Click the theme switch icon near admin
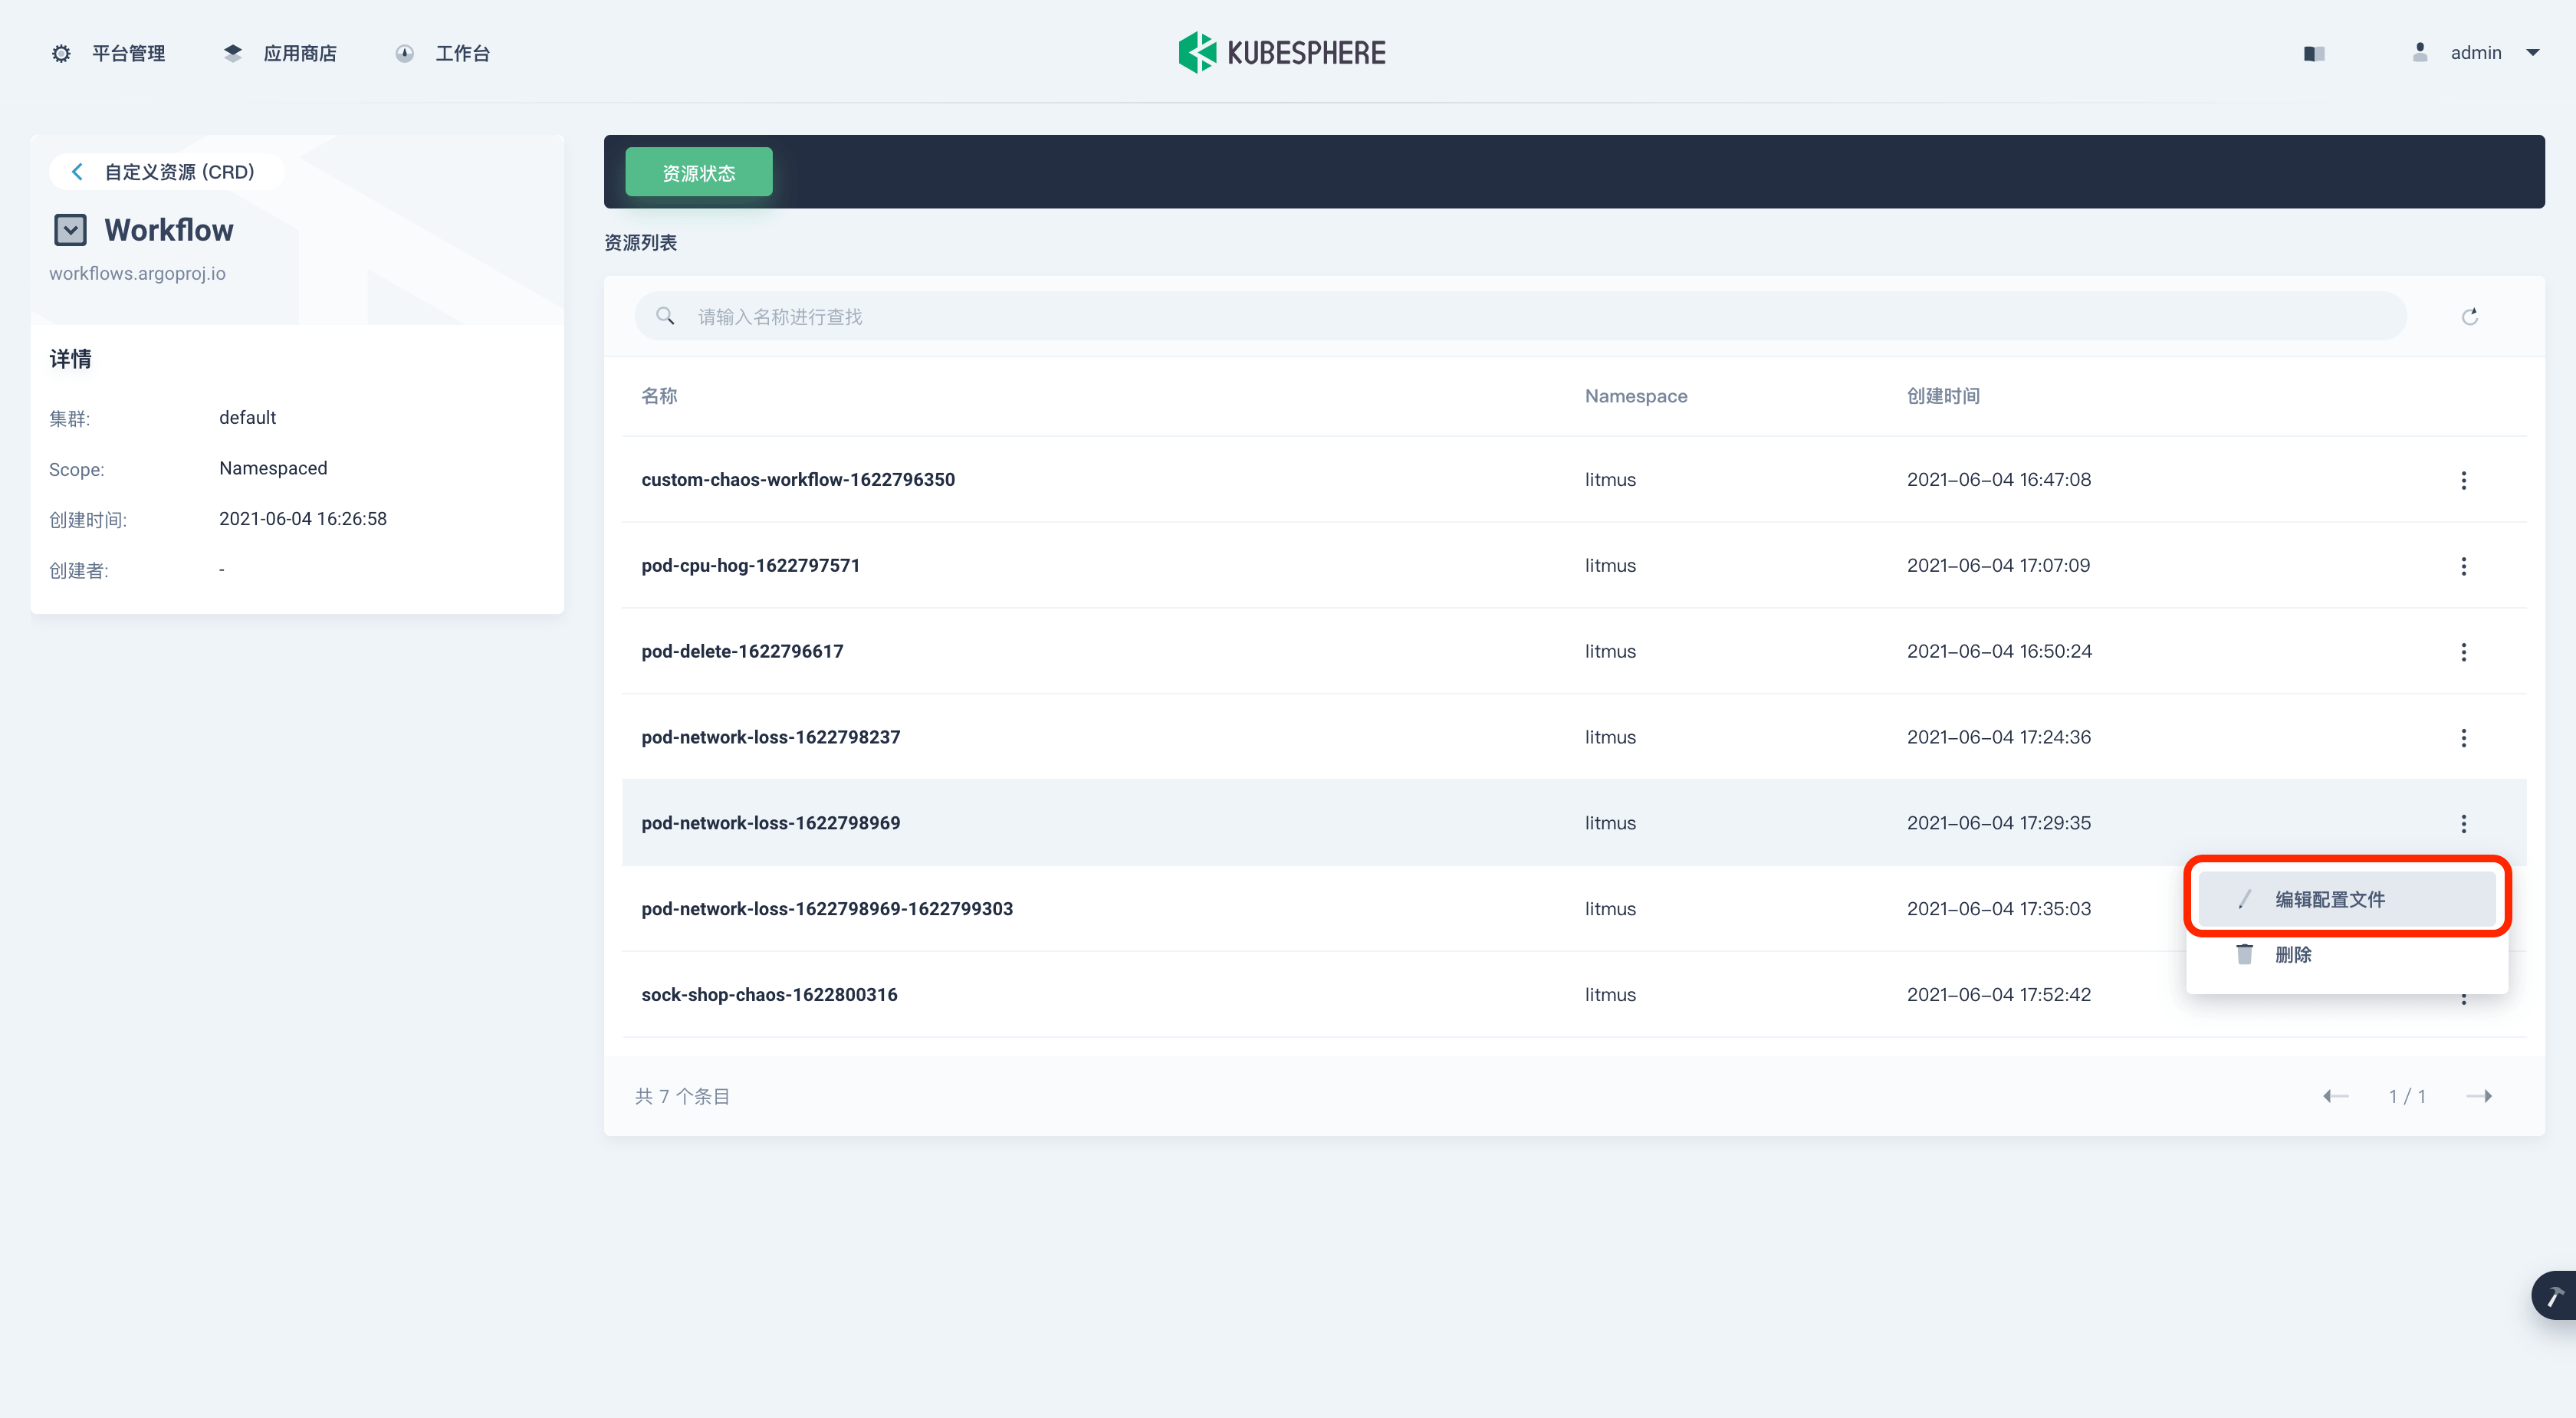 tap(2314, 53)
